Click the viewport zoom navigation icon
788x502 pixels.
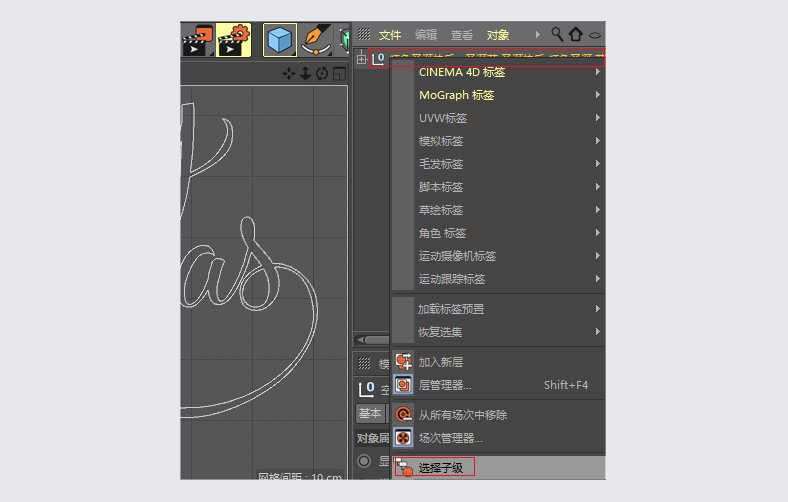coord(305,74)
